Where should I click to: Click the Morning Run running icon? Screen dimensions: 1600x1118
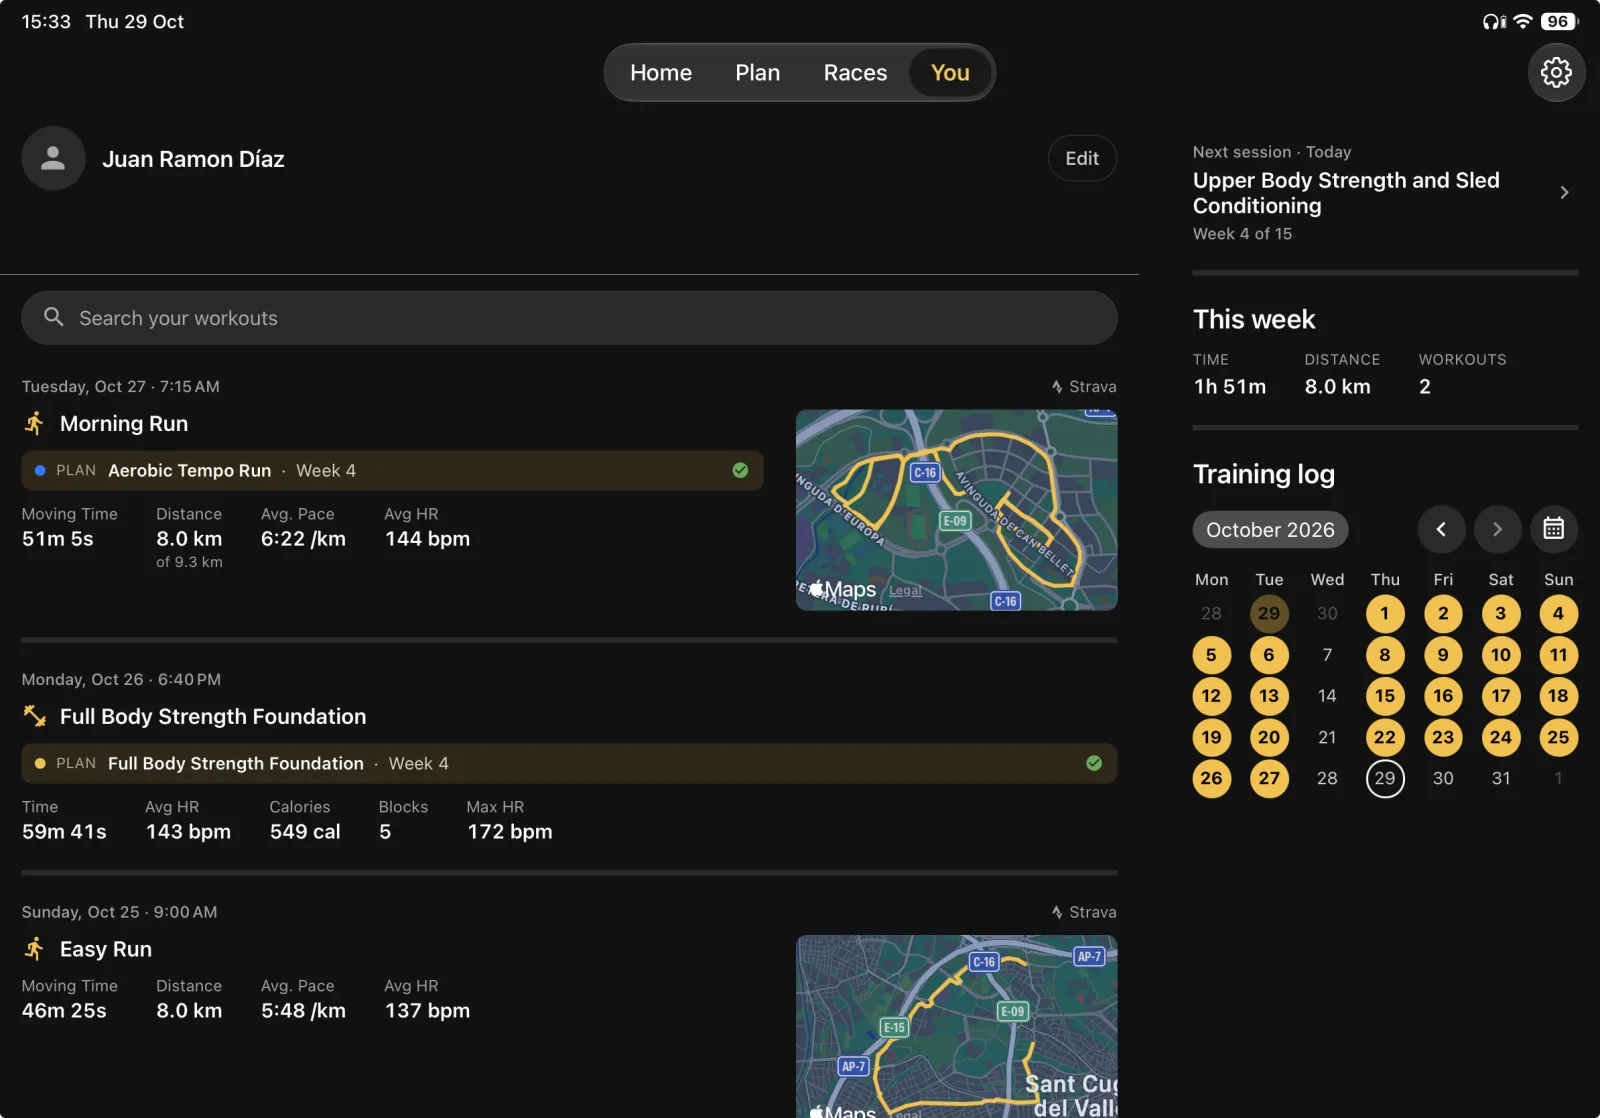(35, 423)
